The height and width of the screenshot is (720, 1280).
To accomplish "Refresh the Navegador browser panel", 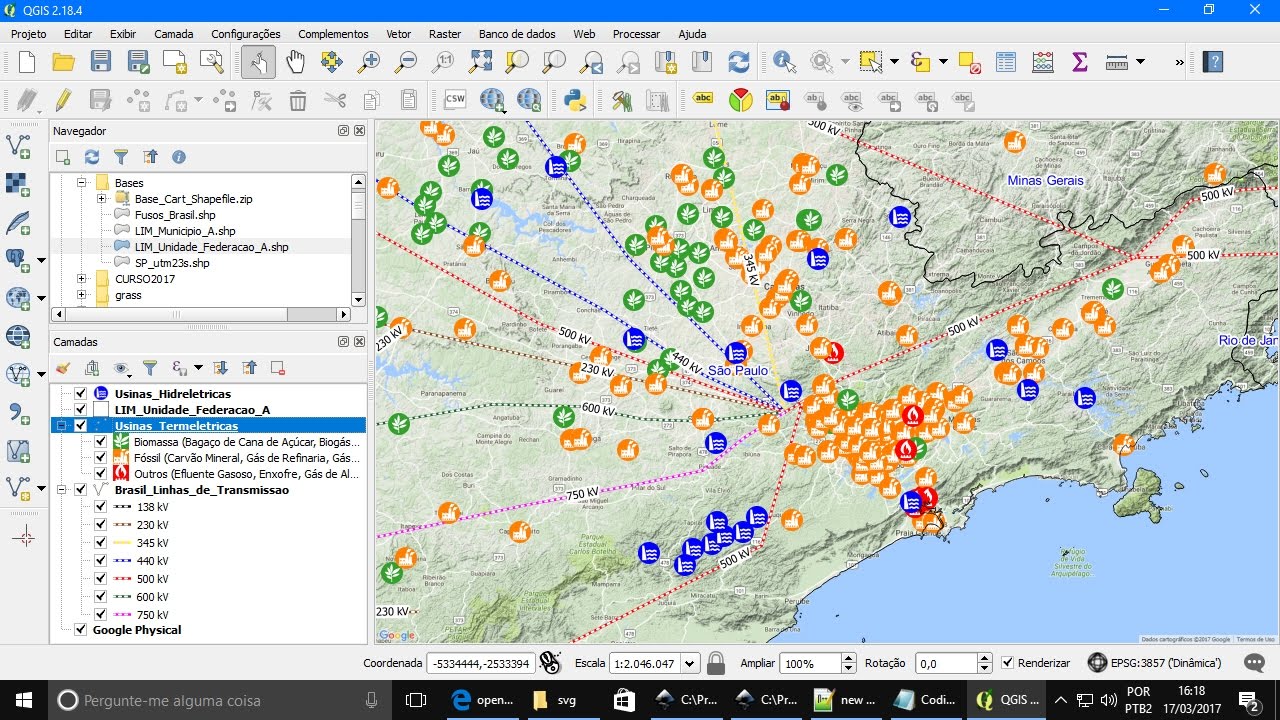I will [92, 157].
